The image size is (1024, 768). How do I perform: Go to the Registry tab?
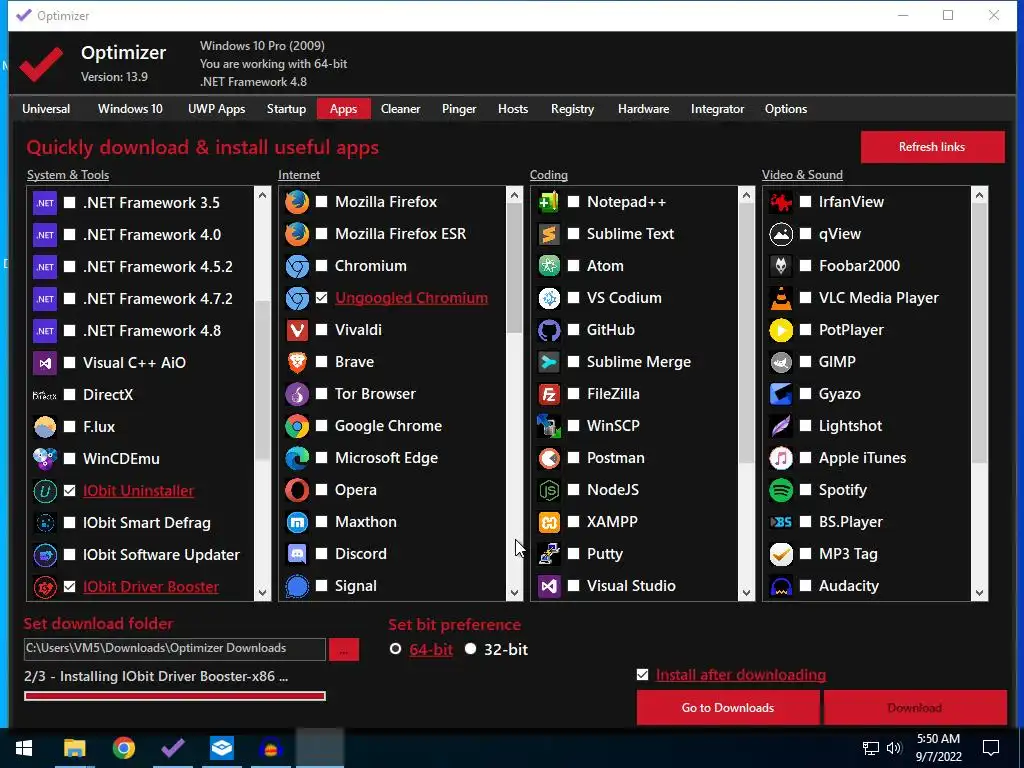[x=572, y=109]
